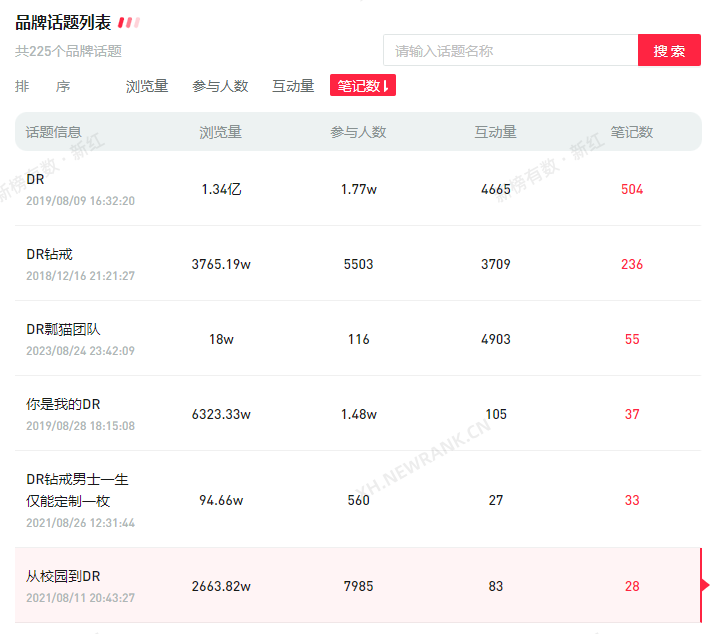728x634 pixels.
Task: Select the 5503 participants value
Action: click(358, 264)
